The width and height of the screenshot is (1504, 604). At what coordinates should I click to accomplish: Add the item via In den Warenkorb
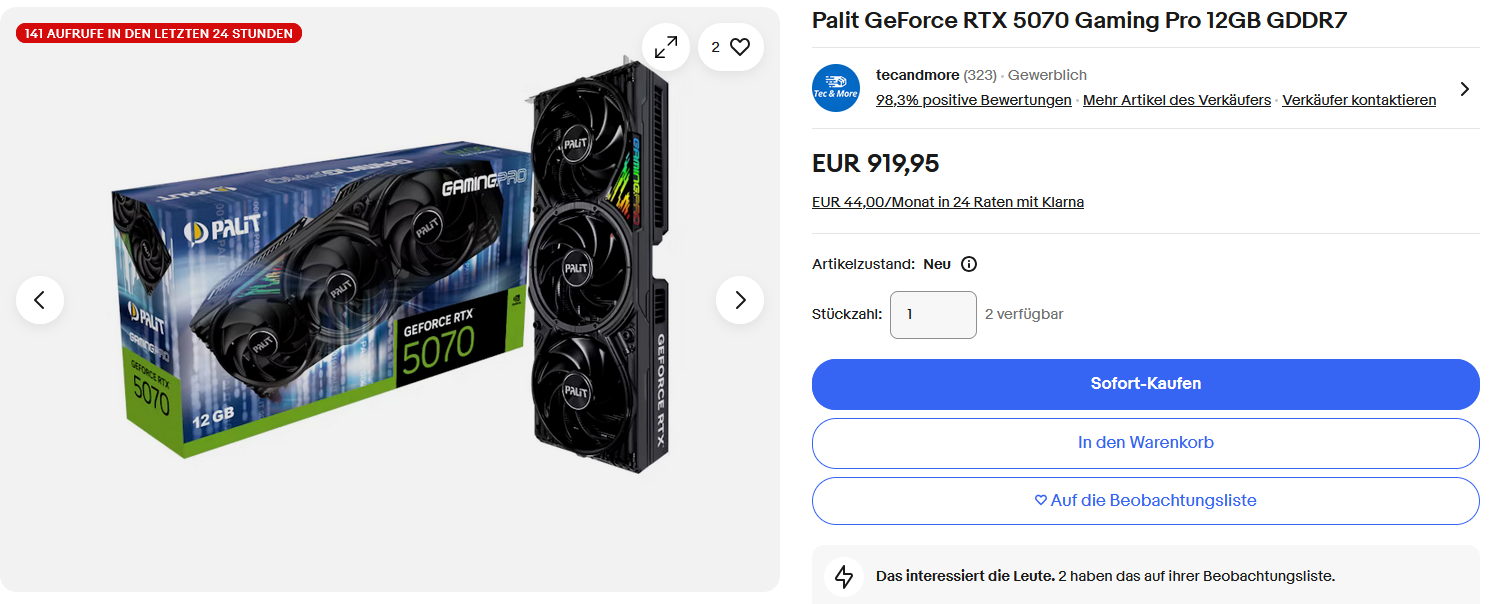click(x=1145, y=443)
